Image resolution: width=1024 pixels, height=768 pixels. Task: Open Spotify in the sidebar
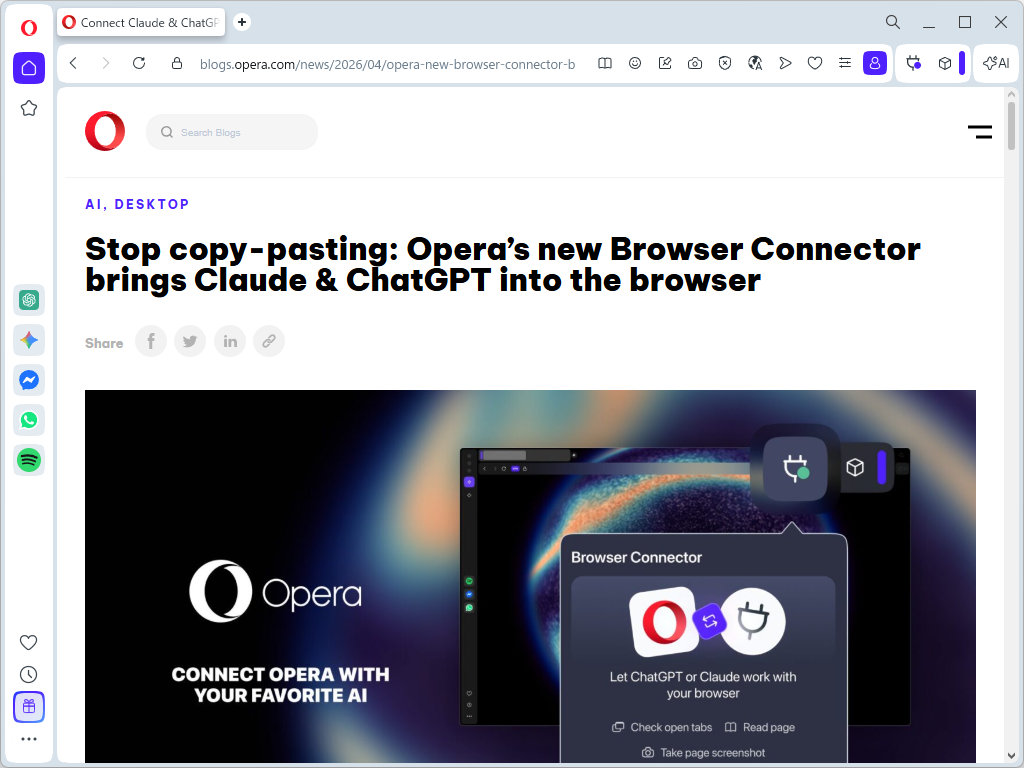(x=29, y=460)
